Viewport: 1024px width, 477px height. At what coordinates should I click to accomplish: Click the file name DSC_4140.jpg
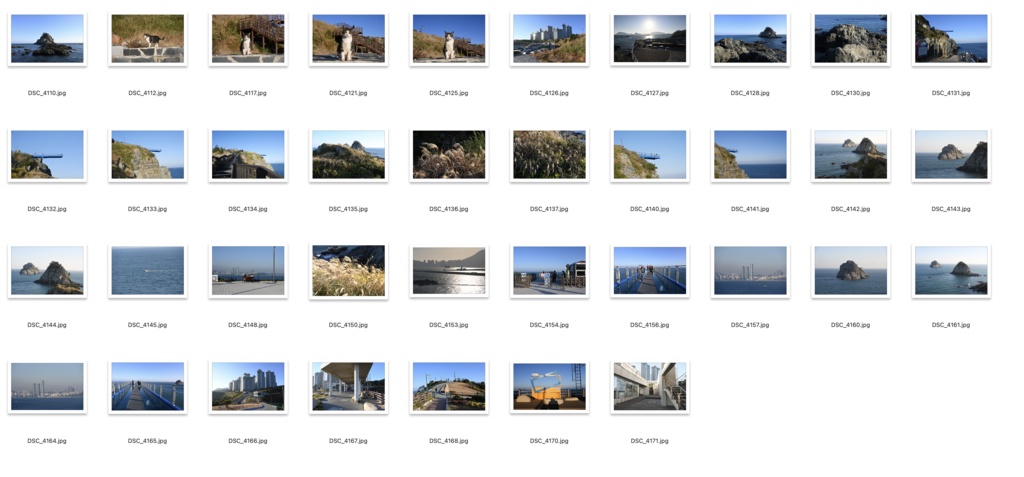[650, 209]
